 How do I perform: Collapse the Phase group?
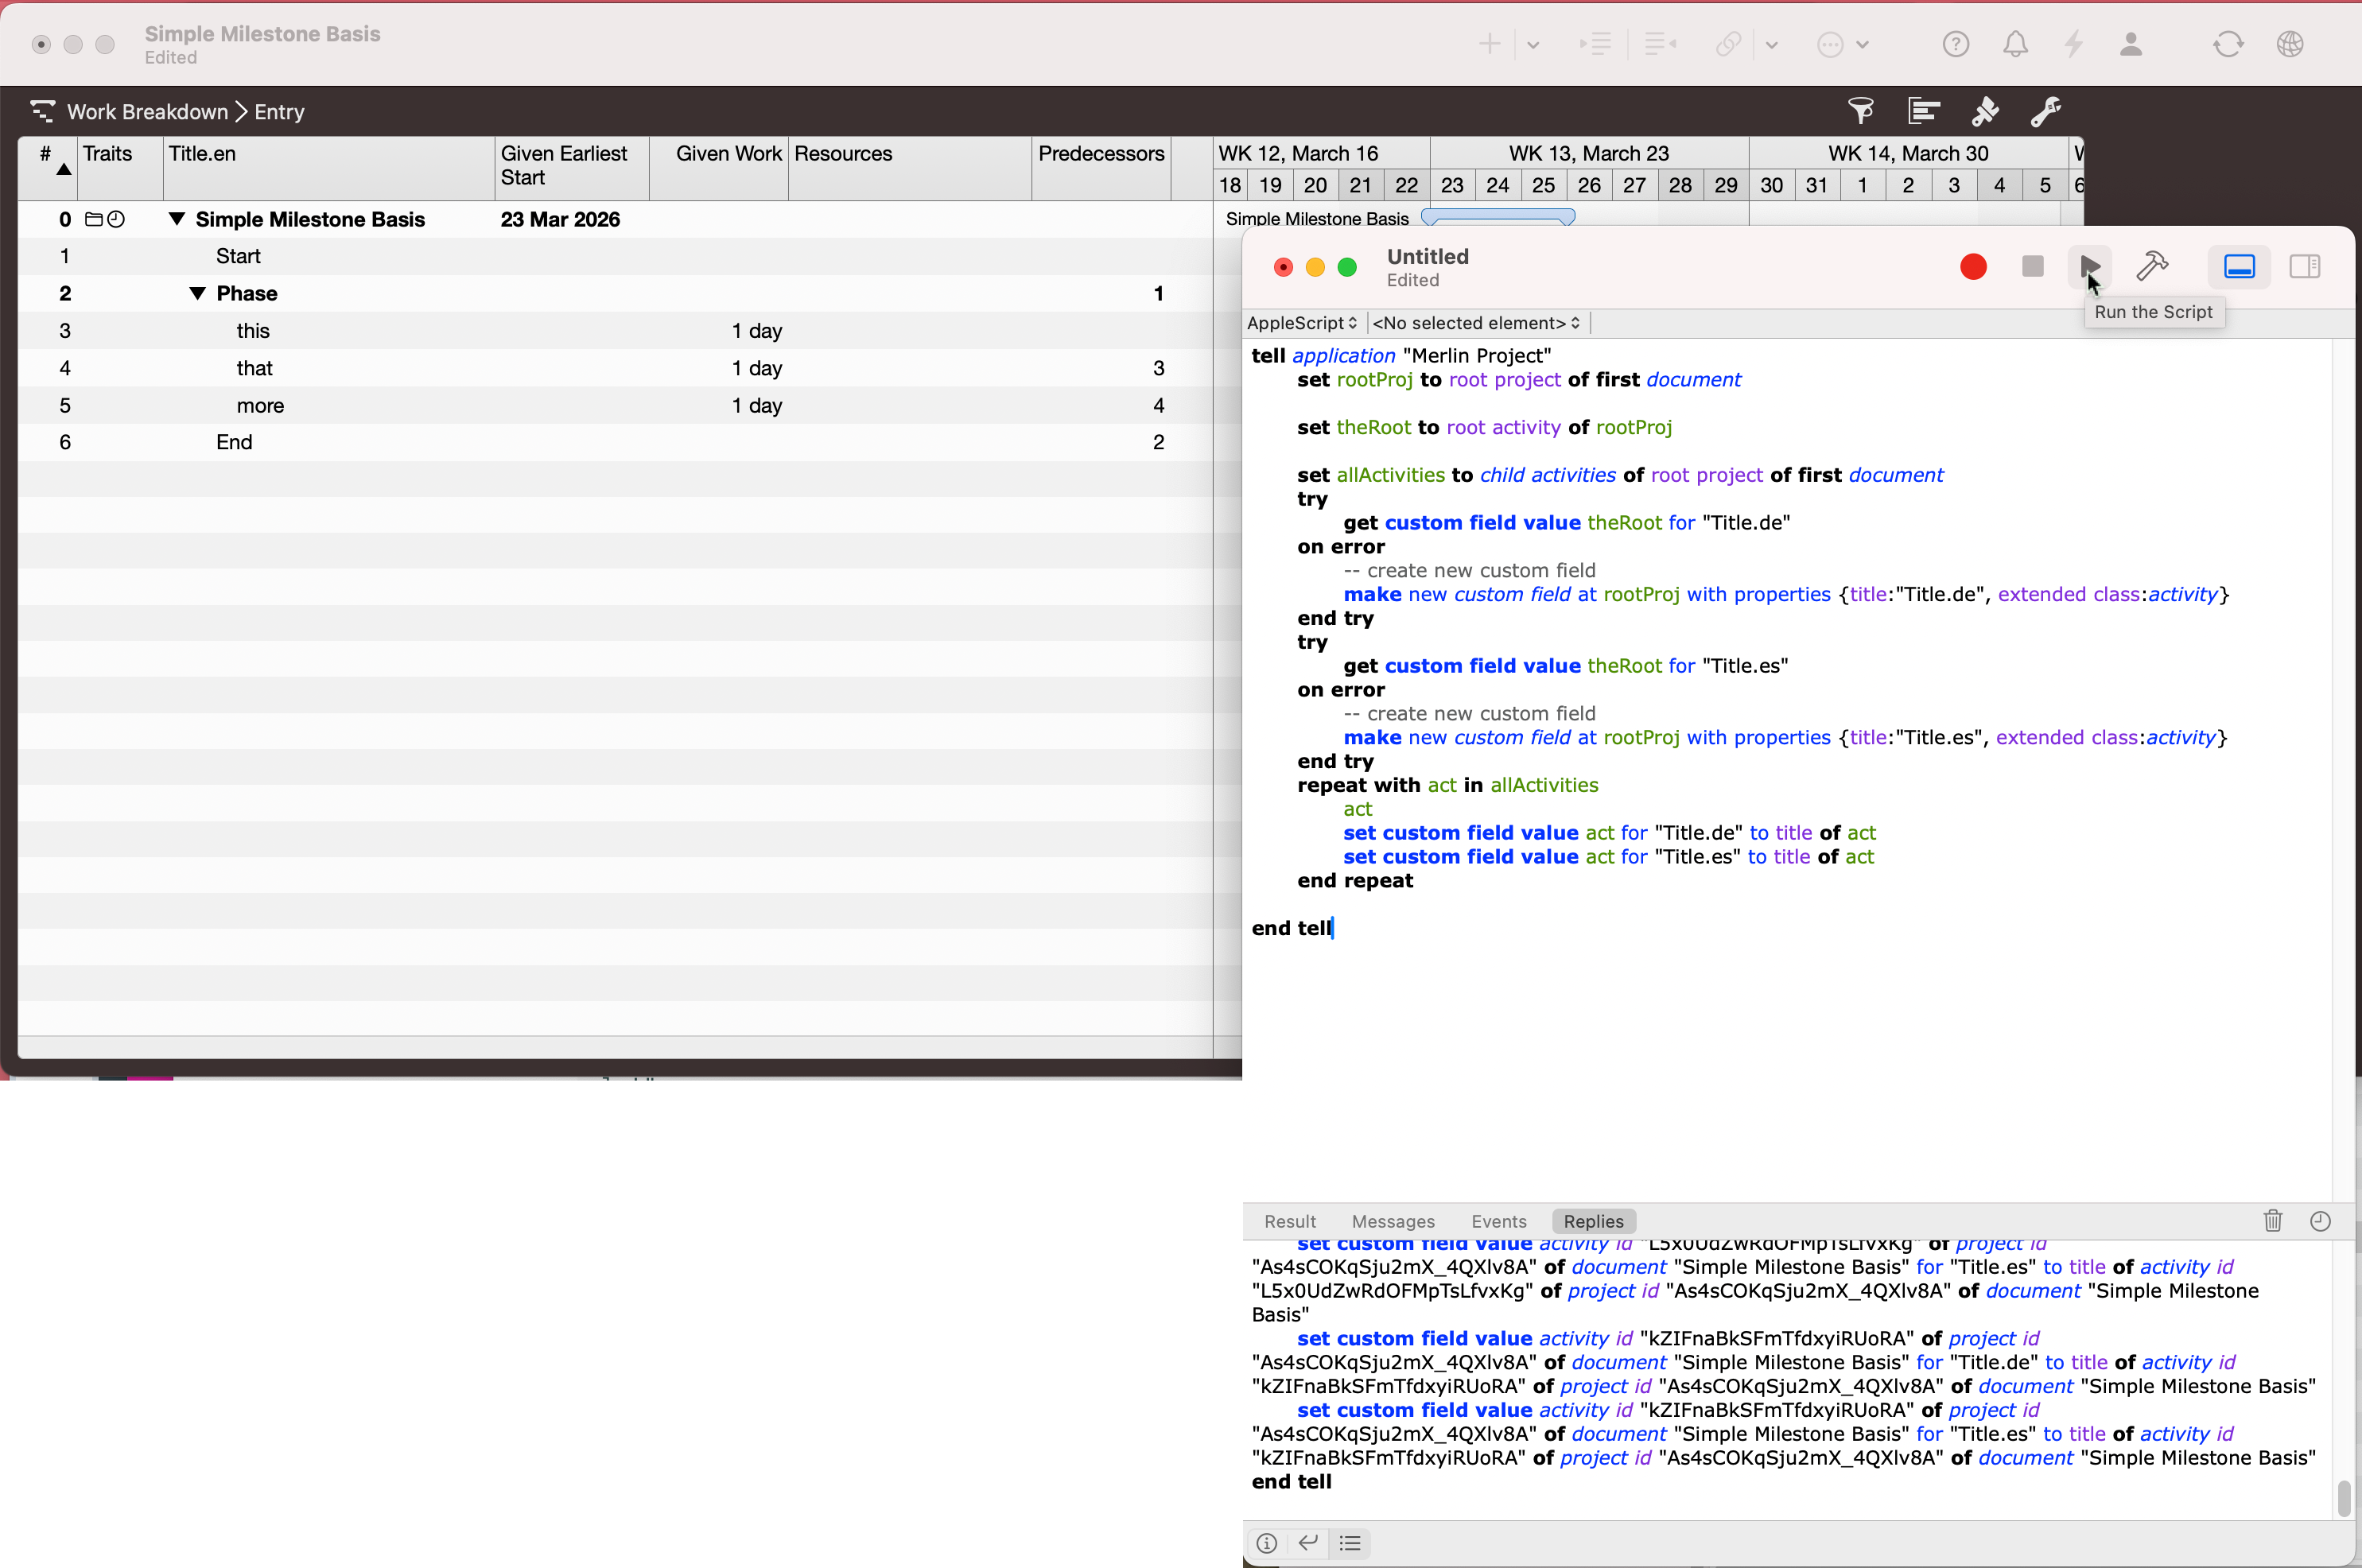198,293
